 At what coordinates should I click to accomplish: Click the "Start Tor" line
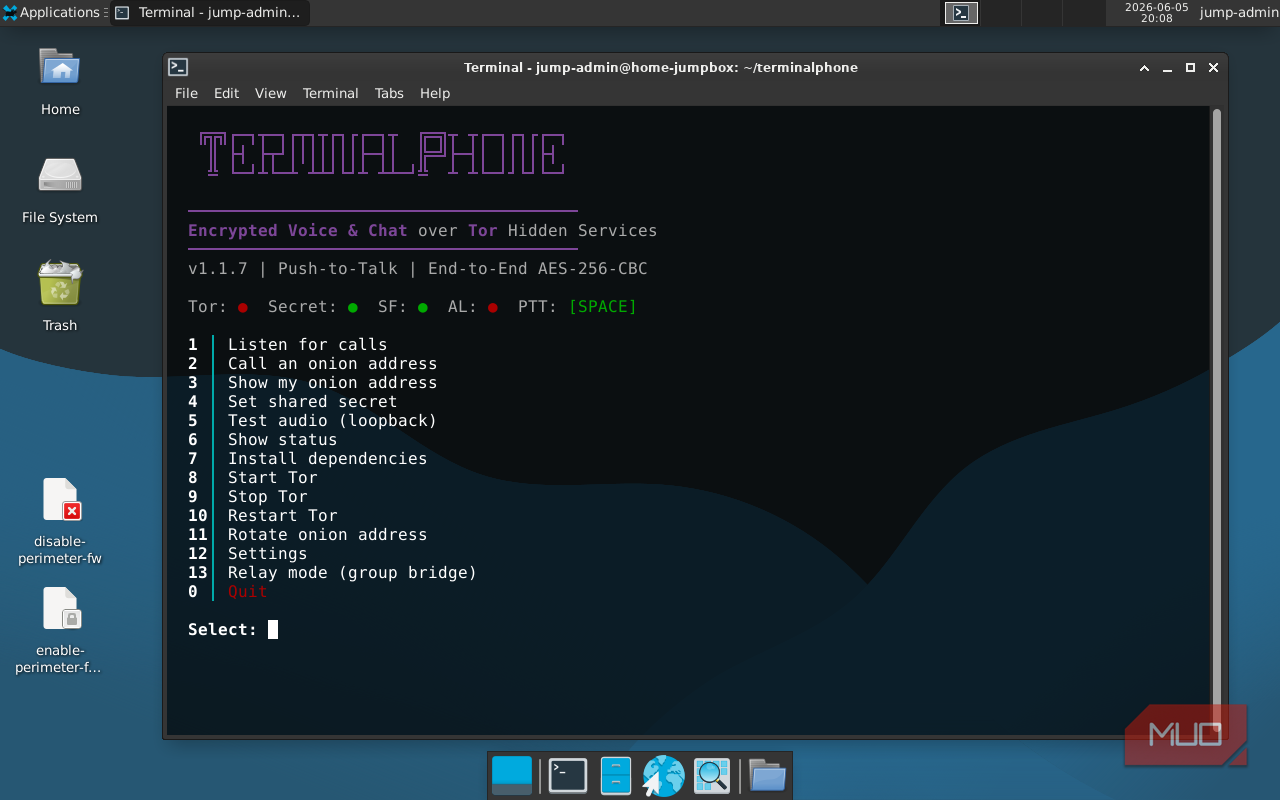pyautogui.click(x=272, y=477)
